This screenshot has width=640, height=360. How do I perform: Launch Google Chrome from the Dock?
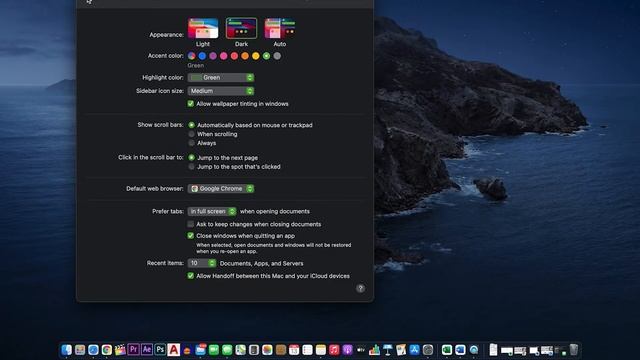pos(107,350)
